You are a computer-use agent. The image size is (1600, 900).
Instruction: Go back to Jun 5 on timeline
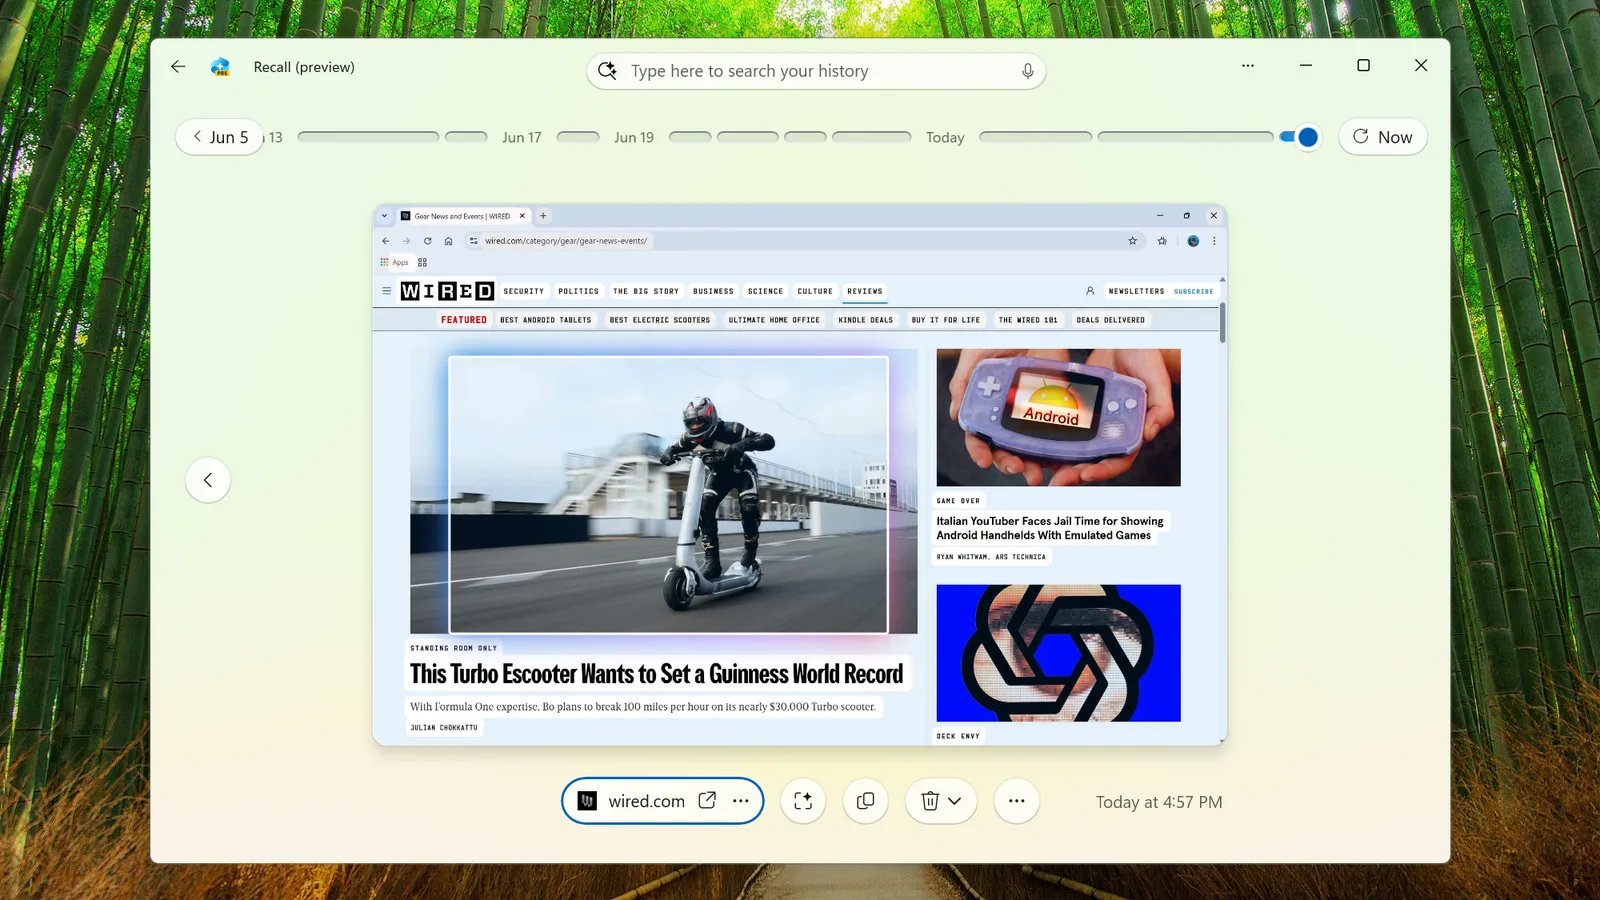220,137
